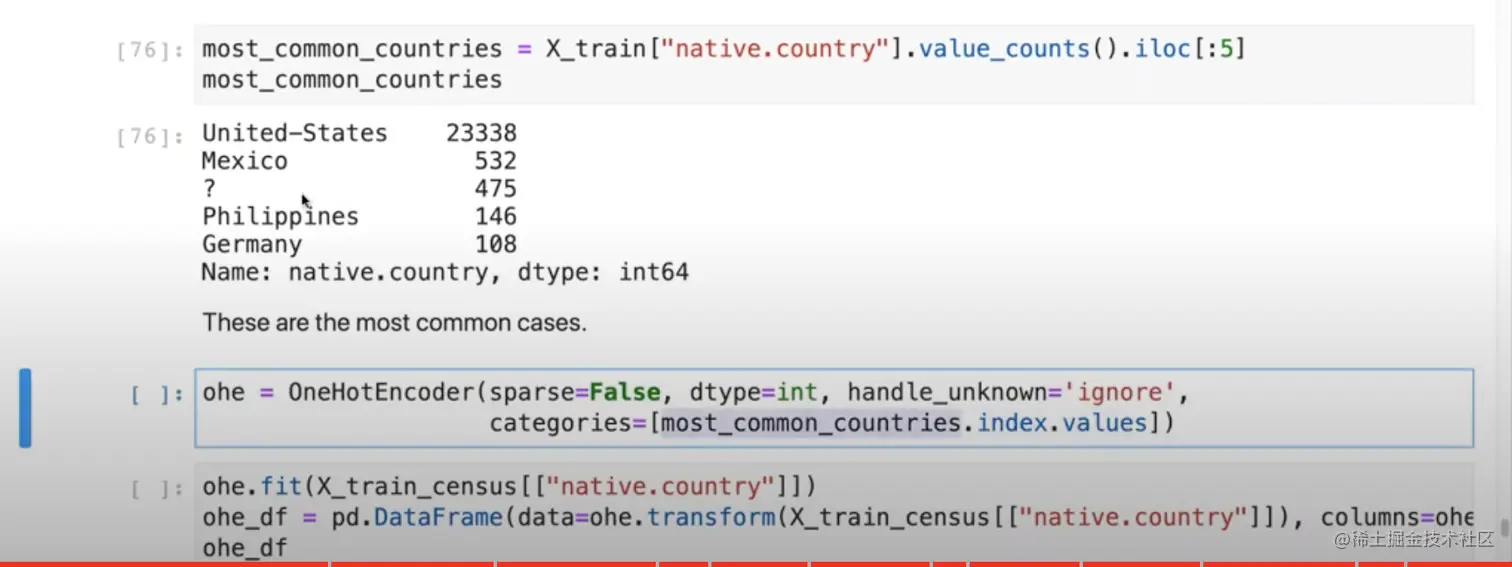Viewport: 1512px width, 567px height.
Task: Click the first code cell defining most_common_countries
Action: click(834, 64)
